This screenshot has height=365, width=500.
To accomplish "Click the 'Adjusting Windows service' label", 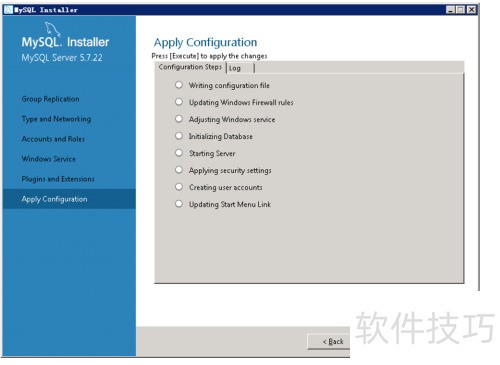I will pos(232,119).
